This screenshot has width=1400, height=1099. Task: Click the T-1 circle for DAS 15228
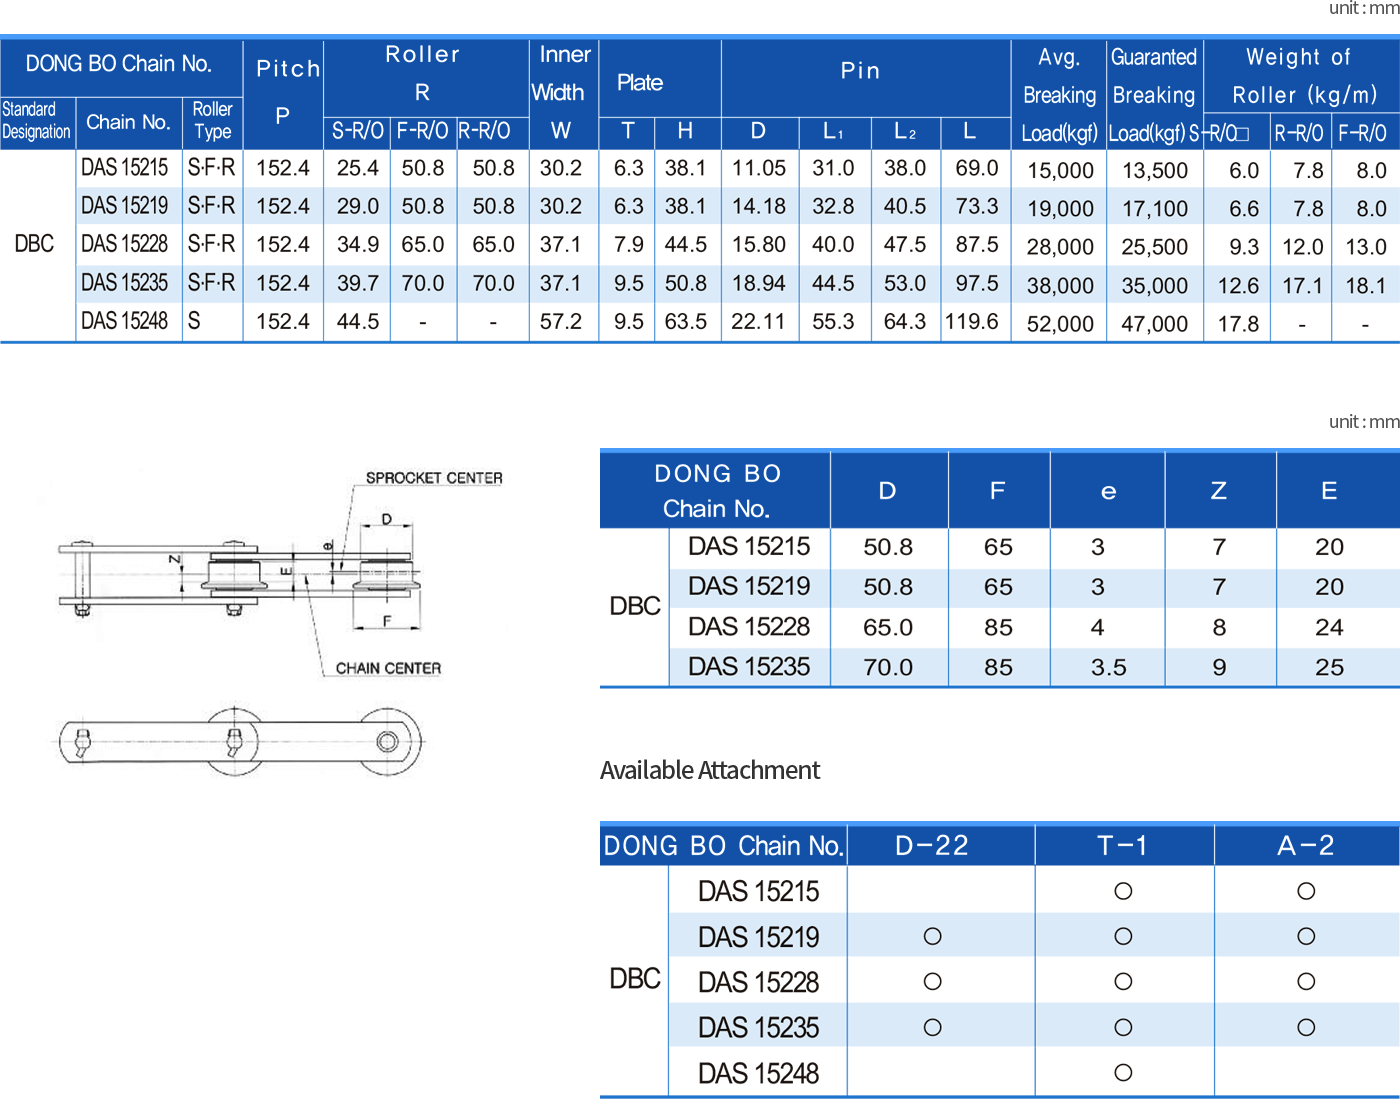[x=1123, y=982]
